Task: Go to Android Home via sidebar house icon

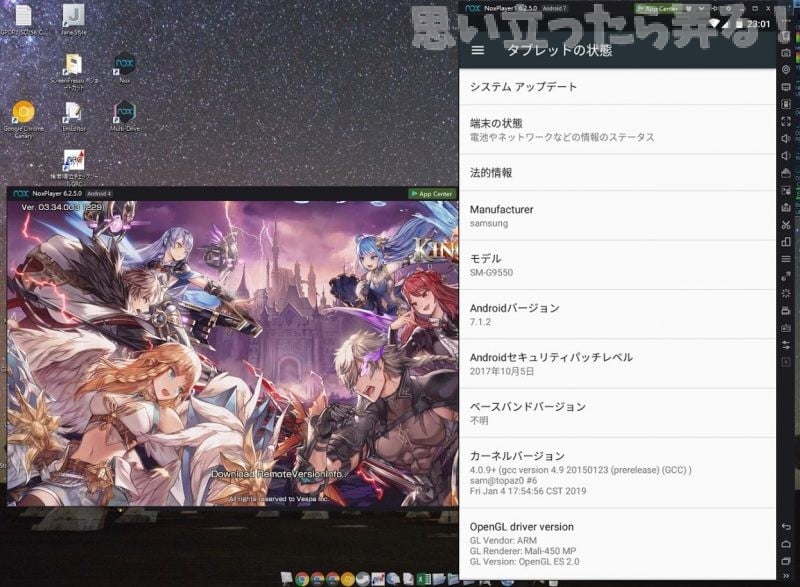Action: click(786, 544)
